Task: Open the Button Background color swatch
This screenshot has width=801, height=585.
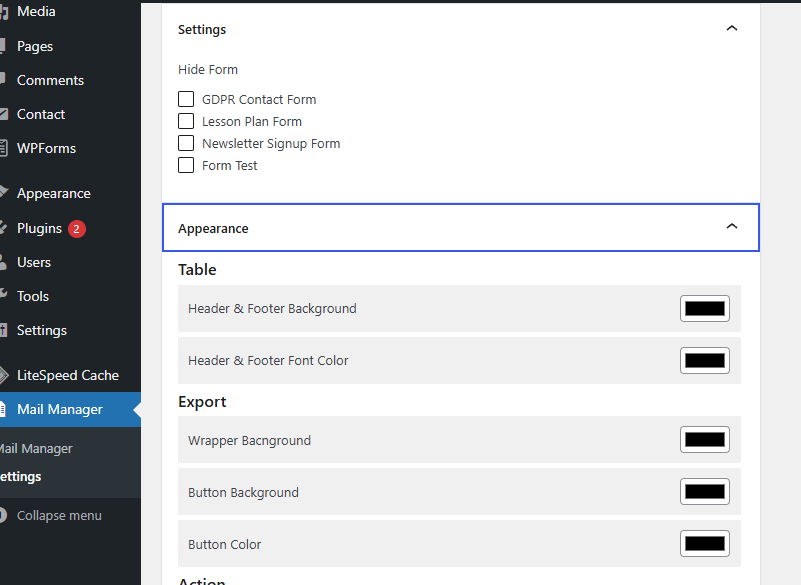Action: click(705, 492)
